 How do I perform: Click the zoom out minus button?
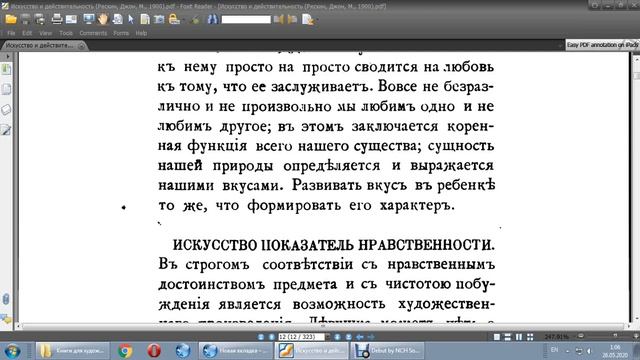pyautogui.click(x=581, y=336)
